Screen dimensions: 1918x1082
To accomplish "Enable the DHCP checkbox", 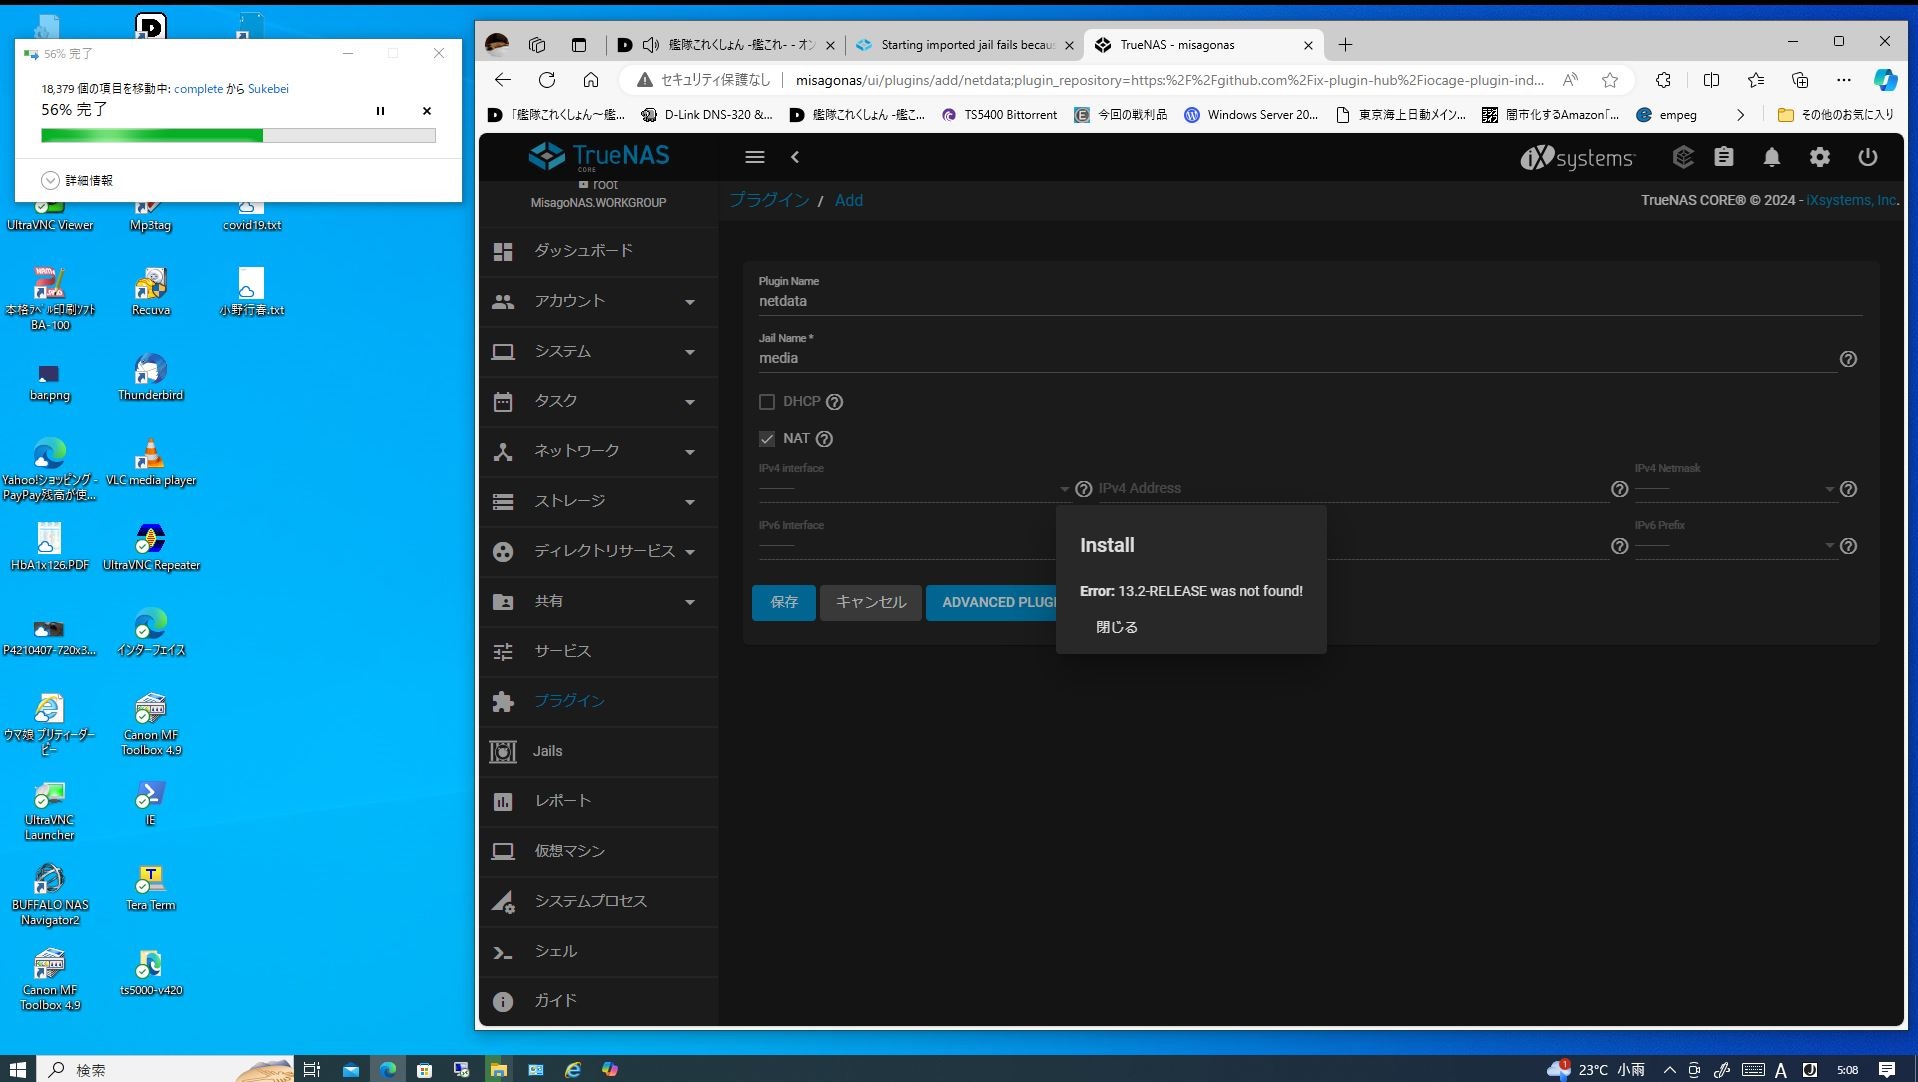I will tap(767, 402).
